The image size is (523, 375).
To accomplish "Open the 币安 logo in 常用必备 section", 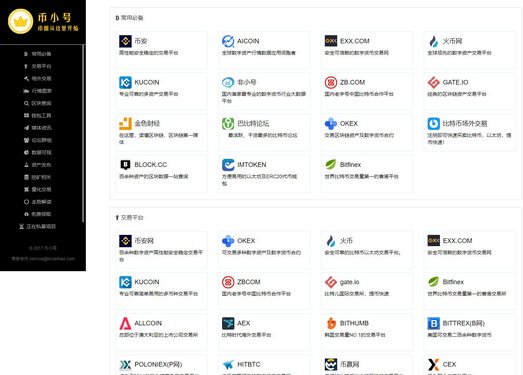I will (x=125, y=41).
